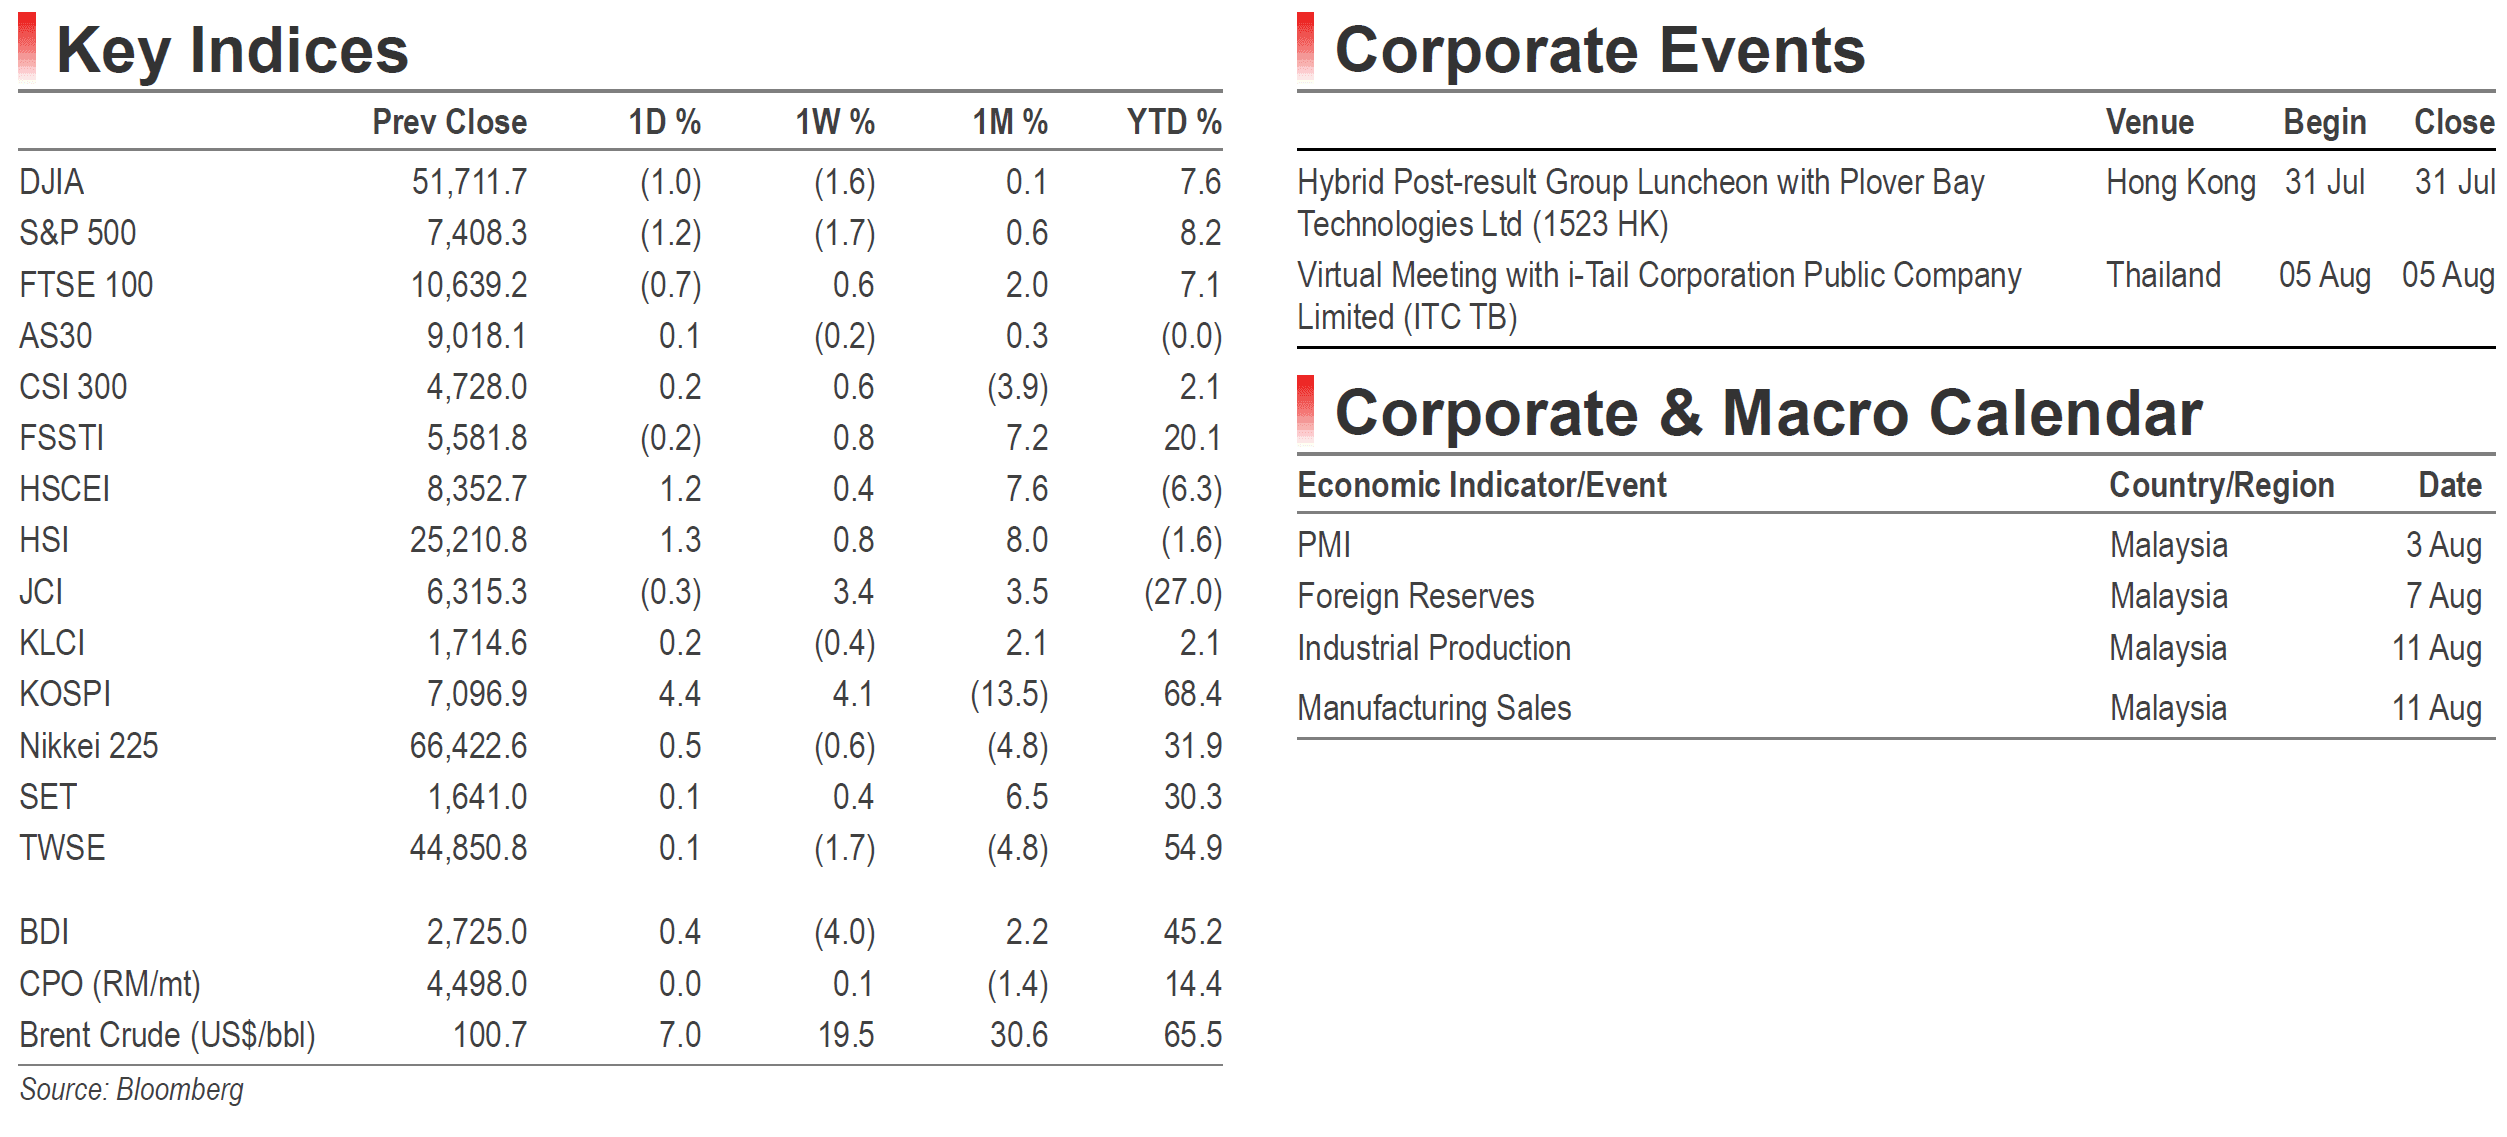Click the 1W % column header
The image size is (2507, 1137).
[x=835, y=122]
